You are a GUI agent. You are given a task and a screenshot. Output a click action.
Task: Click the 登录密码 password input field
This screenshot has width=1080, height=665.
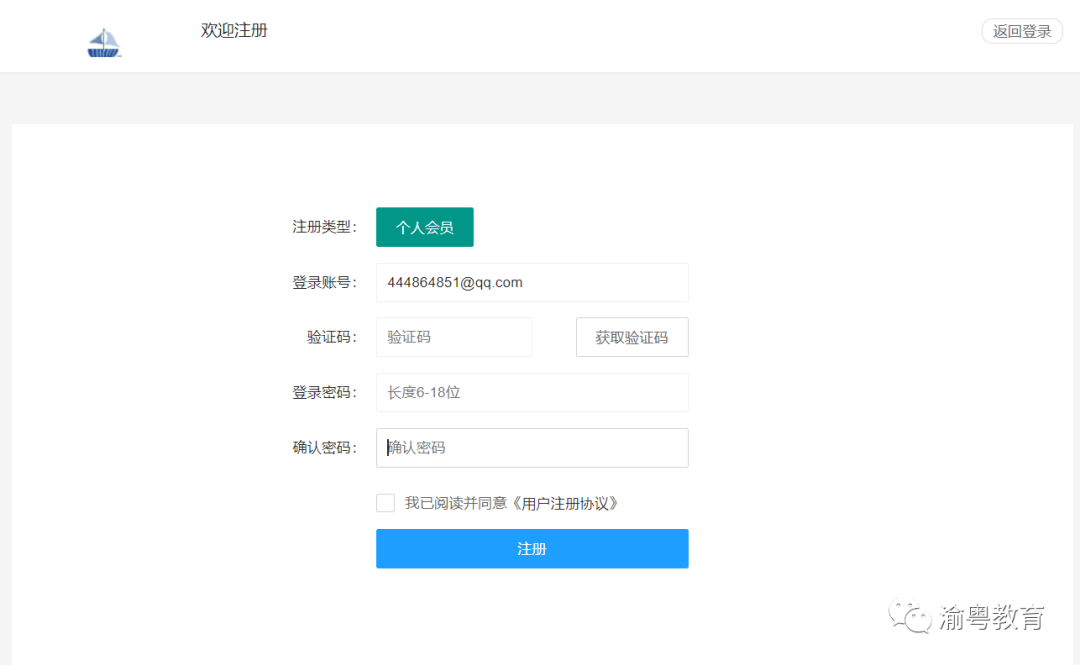pos(531,392)
